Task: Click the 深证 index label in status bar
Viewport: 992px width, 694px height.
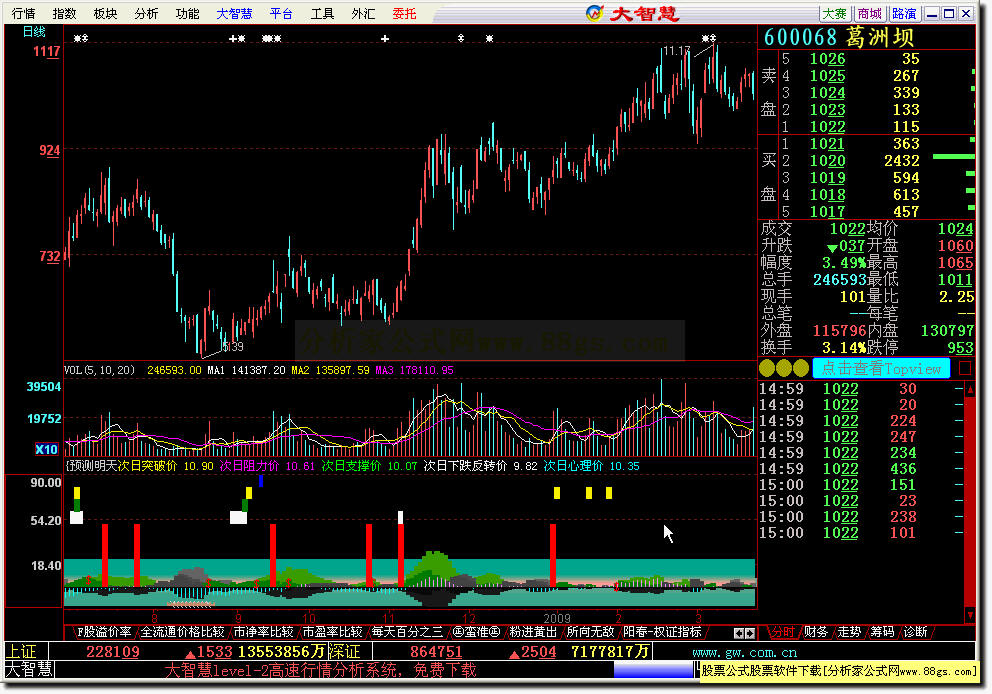Action: pyautogui.click(x=344, y=651)
